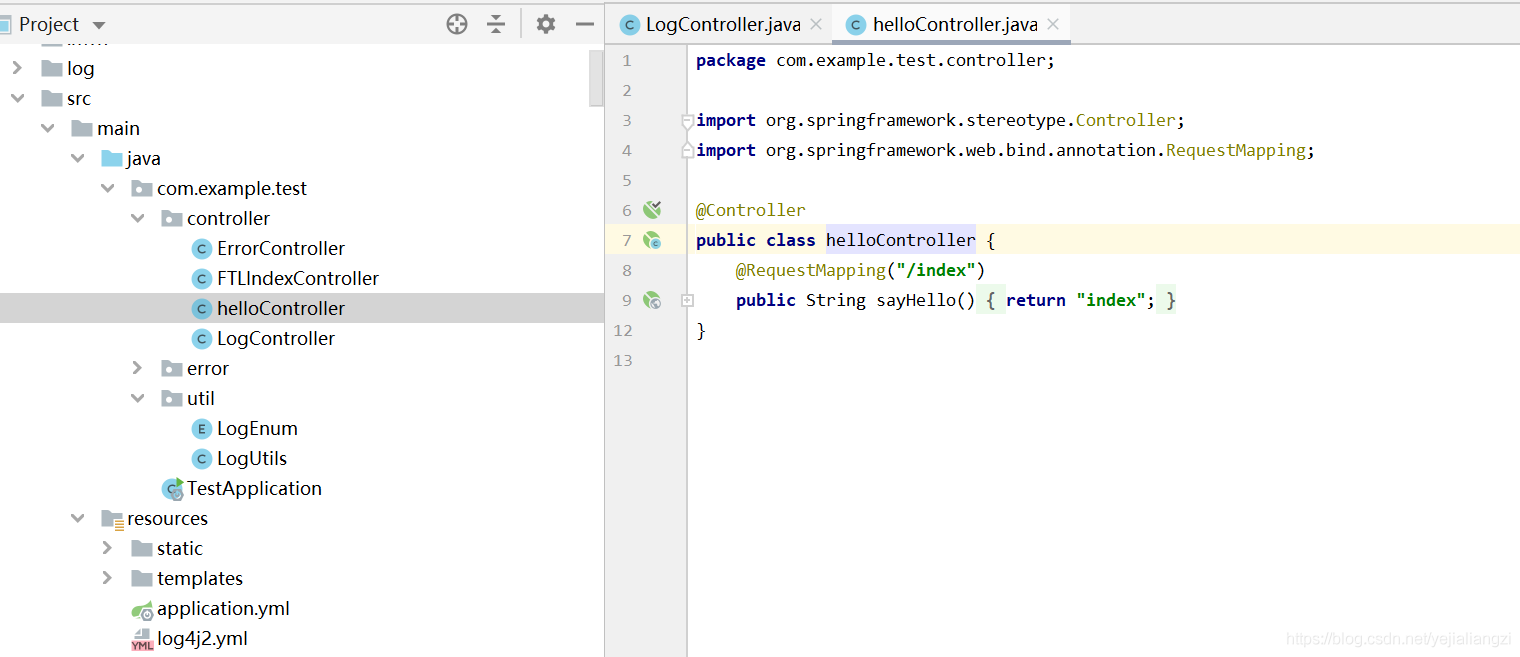Expand the templates folder

coord(107,578)
